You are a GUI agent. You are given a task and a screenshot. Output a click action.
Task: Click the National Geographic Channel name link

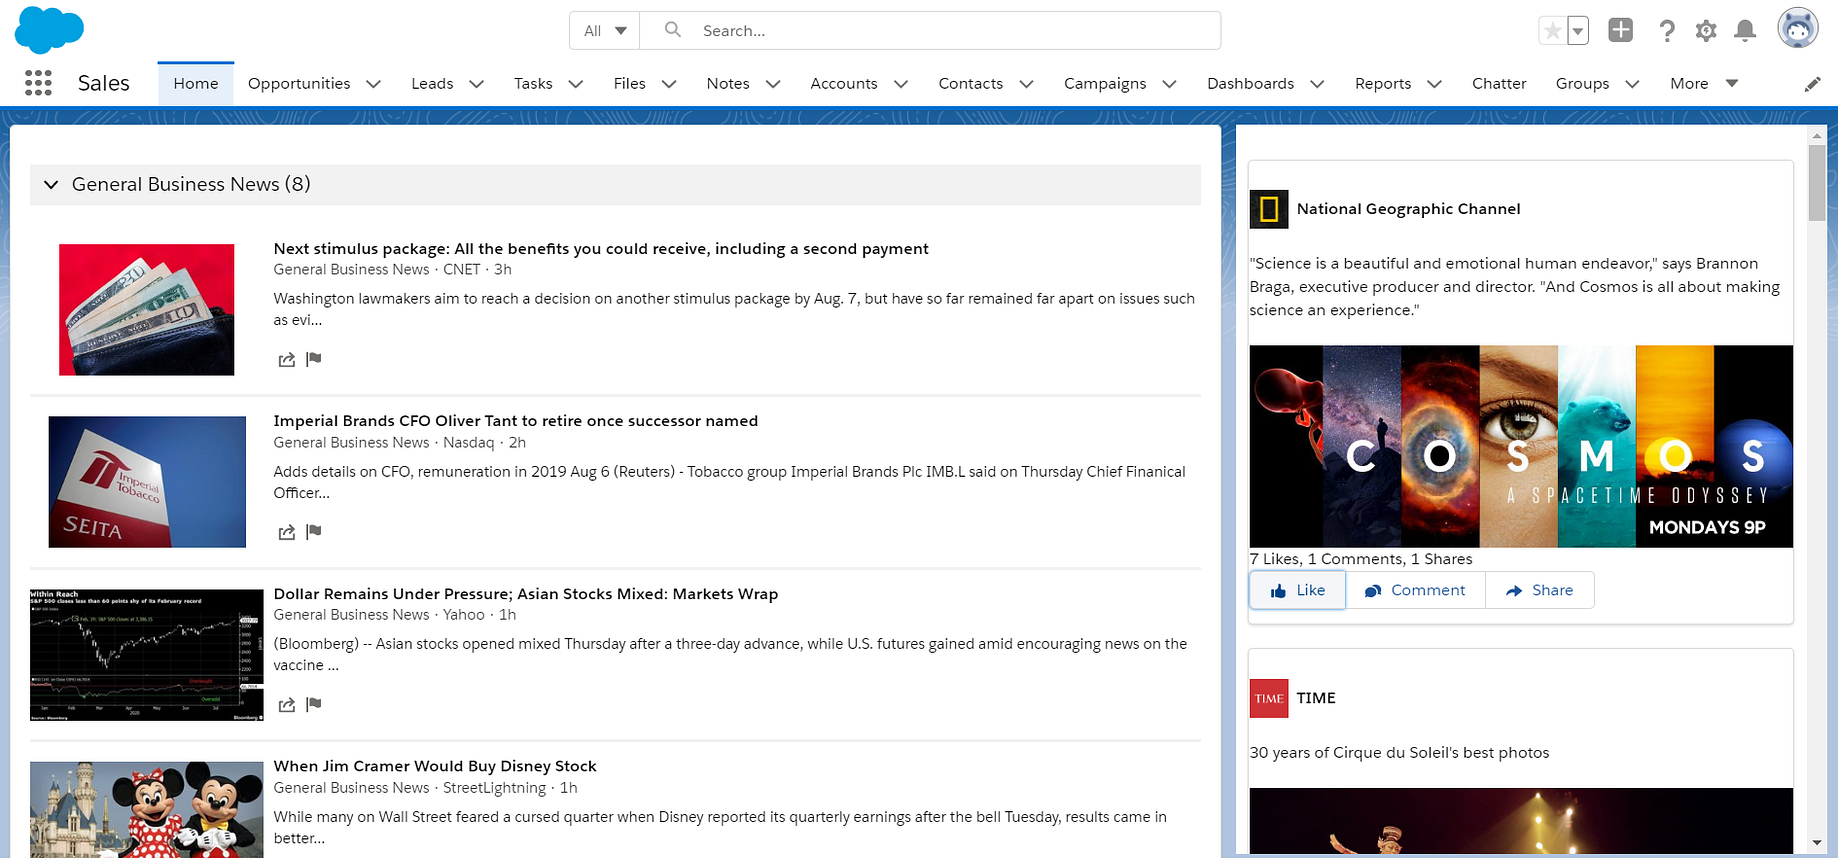1408,209
